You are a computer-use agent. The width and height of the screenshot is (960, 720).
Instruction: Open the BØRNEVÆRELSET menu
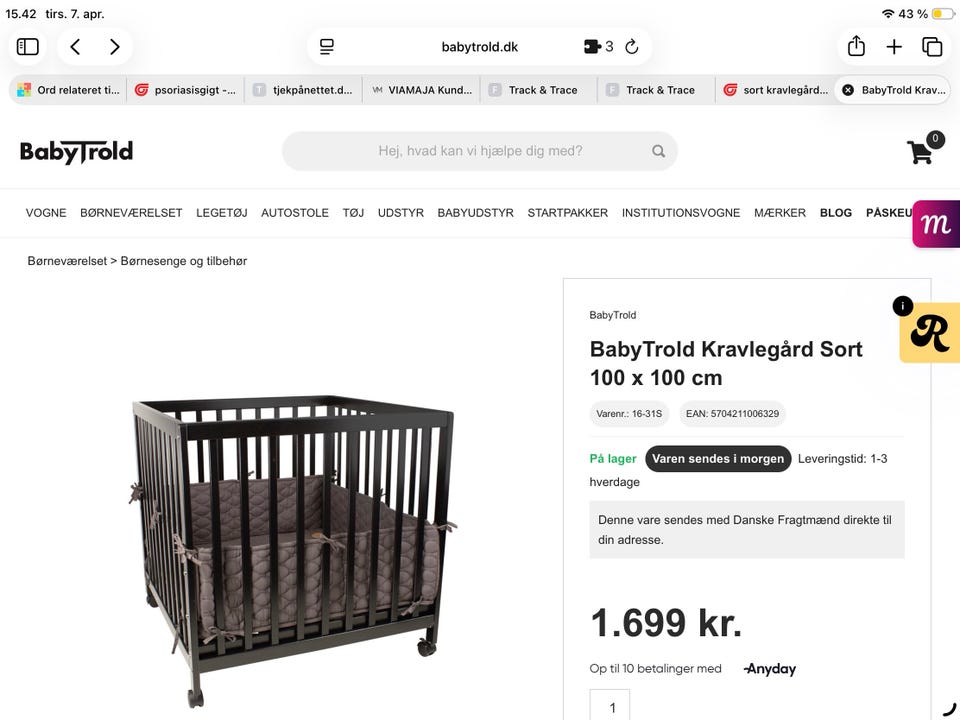coord(131,213)
